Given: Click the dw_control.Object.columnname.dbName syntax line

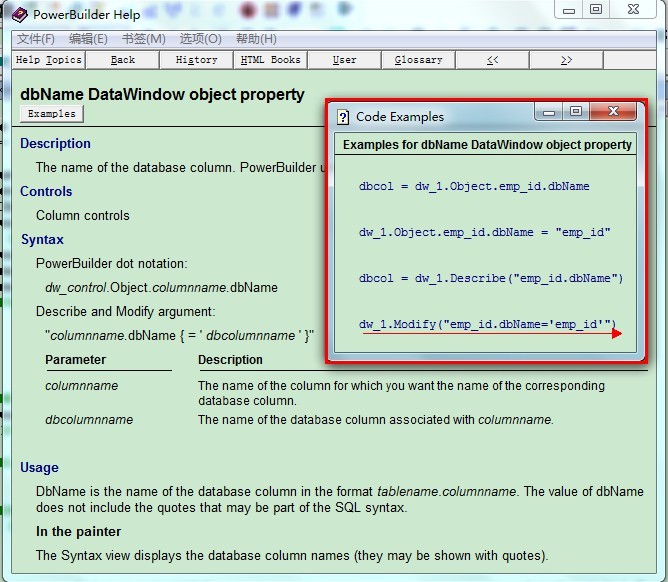Looking at the screenshot, I should click(x=161, y=288).
